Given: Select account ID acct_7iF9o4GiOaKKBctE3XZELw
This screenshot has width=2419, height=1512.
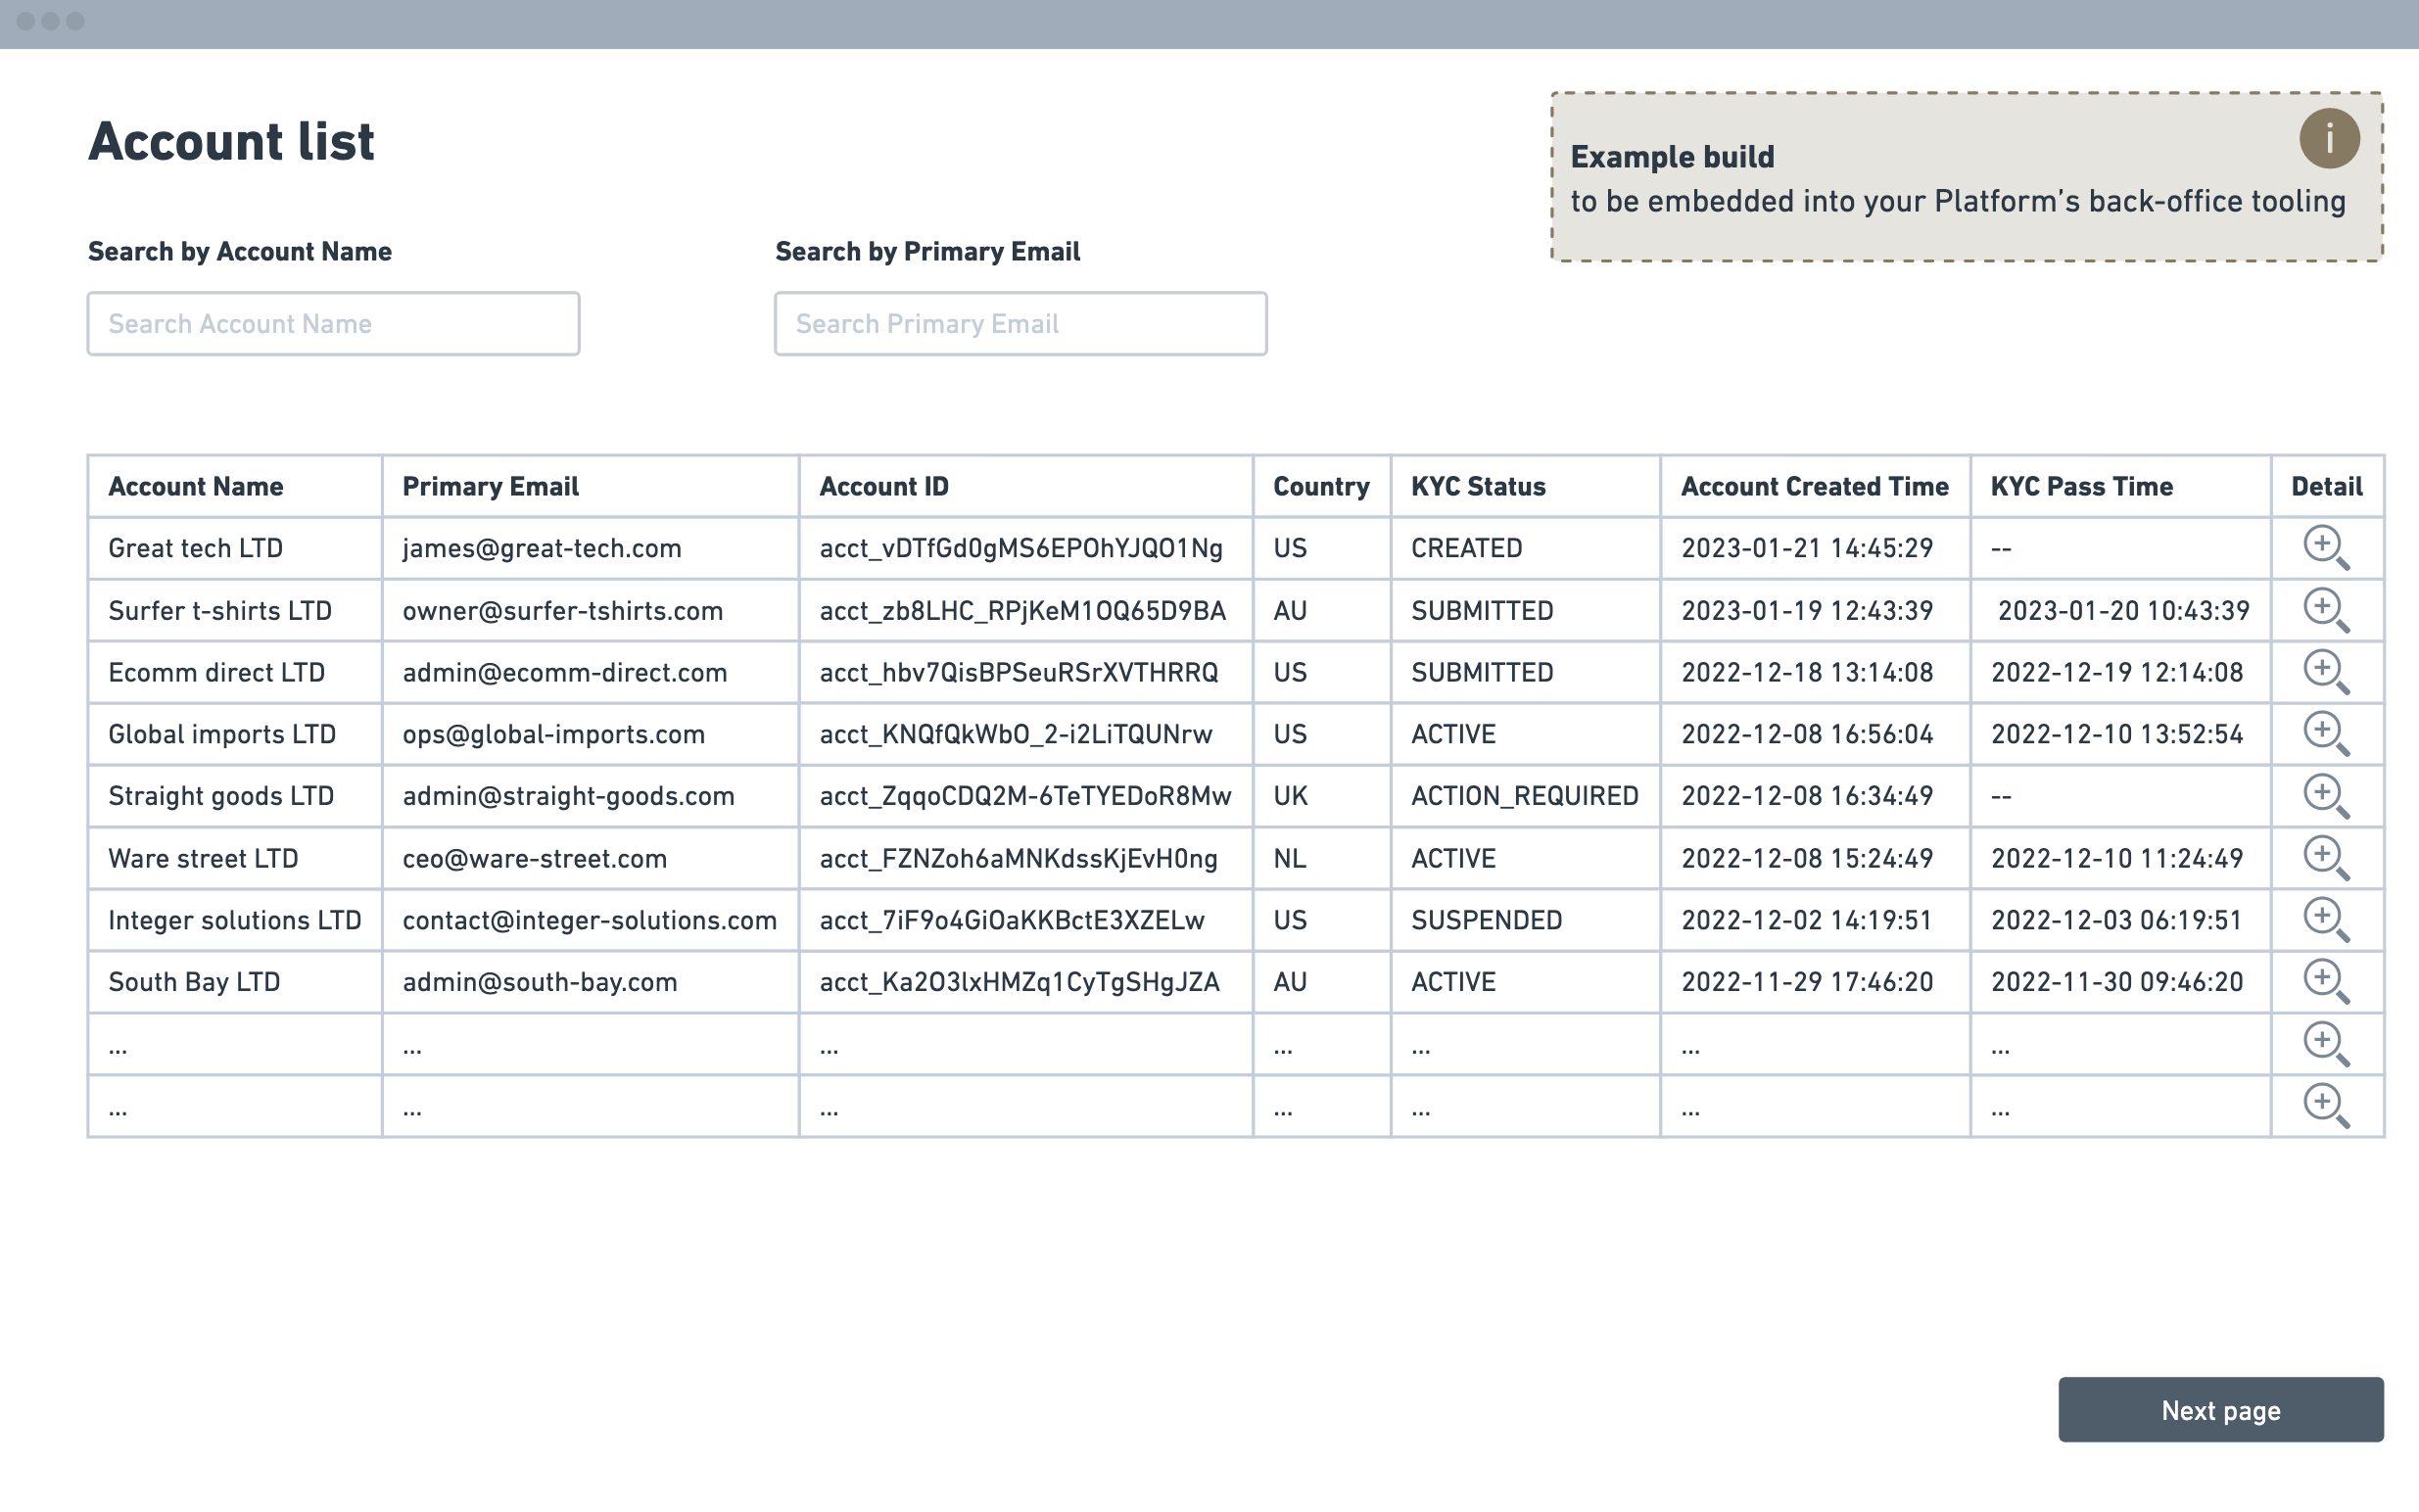Looking at the screenshot, I should (1012, 920).
